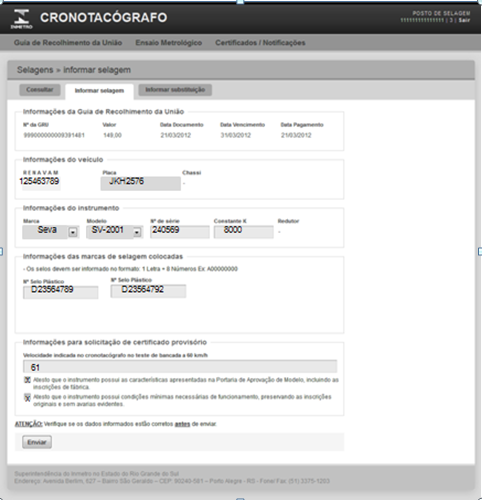
Task: Open the Ensaio Metrológico menu
Action: [x=169, y=43]
